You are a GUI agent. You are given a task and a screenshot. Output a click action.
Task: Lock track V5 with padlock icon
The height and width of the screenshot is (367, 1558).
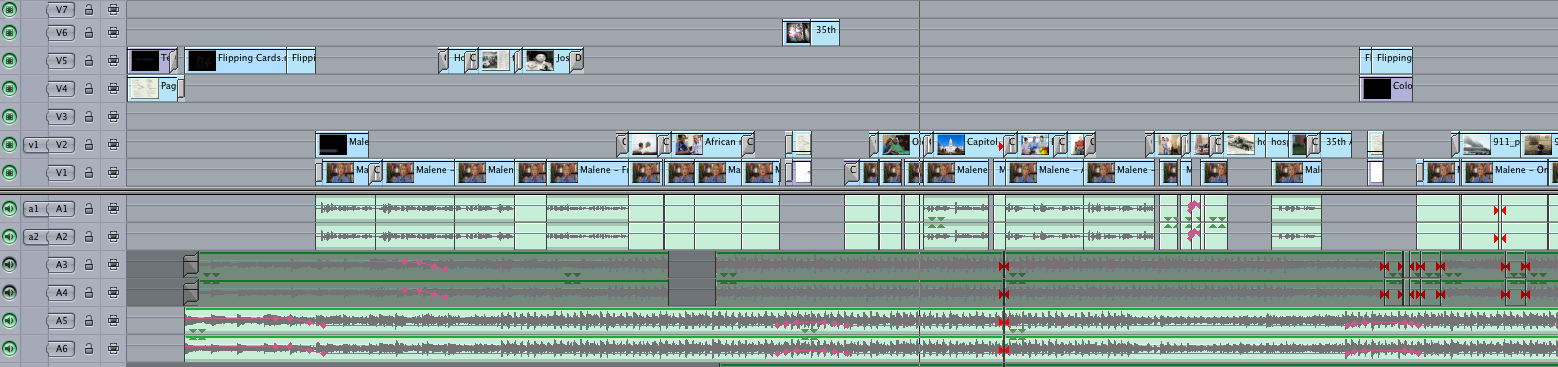click(89, 61)
